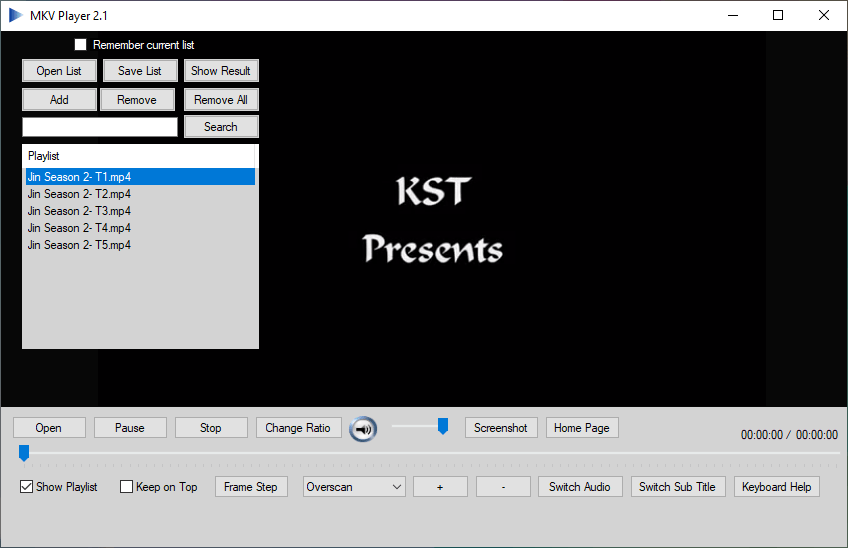Image resolution: width=848 pixels, height=548 pixels.
Task: Select Jin Season 2- T3.mp4 in playlist
Action: coord(79,211)
